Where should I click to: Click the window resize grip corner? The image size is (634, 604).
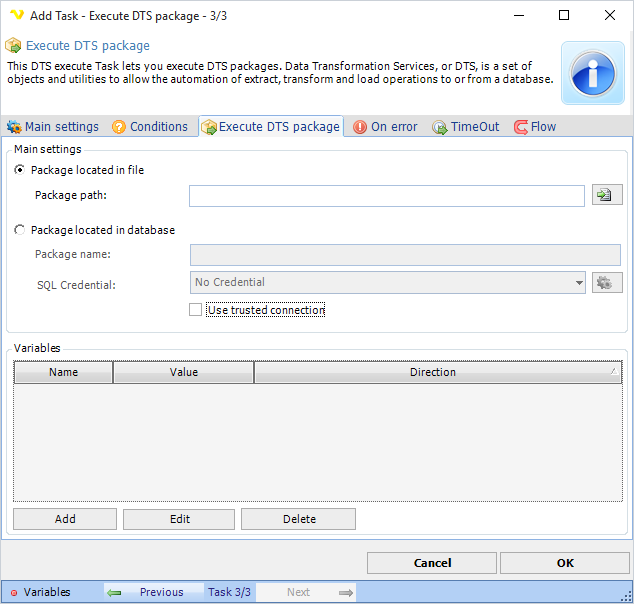626,596
